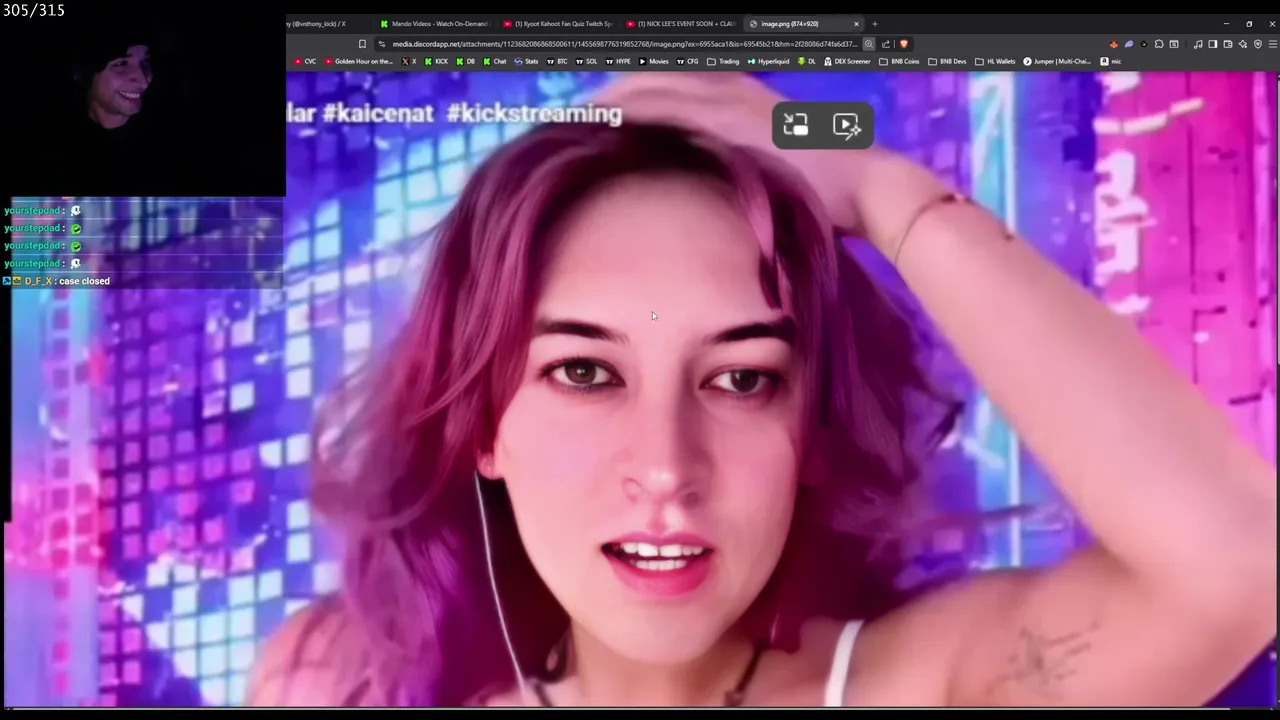
Task: Click the left overlay button on the image
Action: click(796, 125)
